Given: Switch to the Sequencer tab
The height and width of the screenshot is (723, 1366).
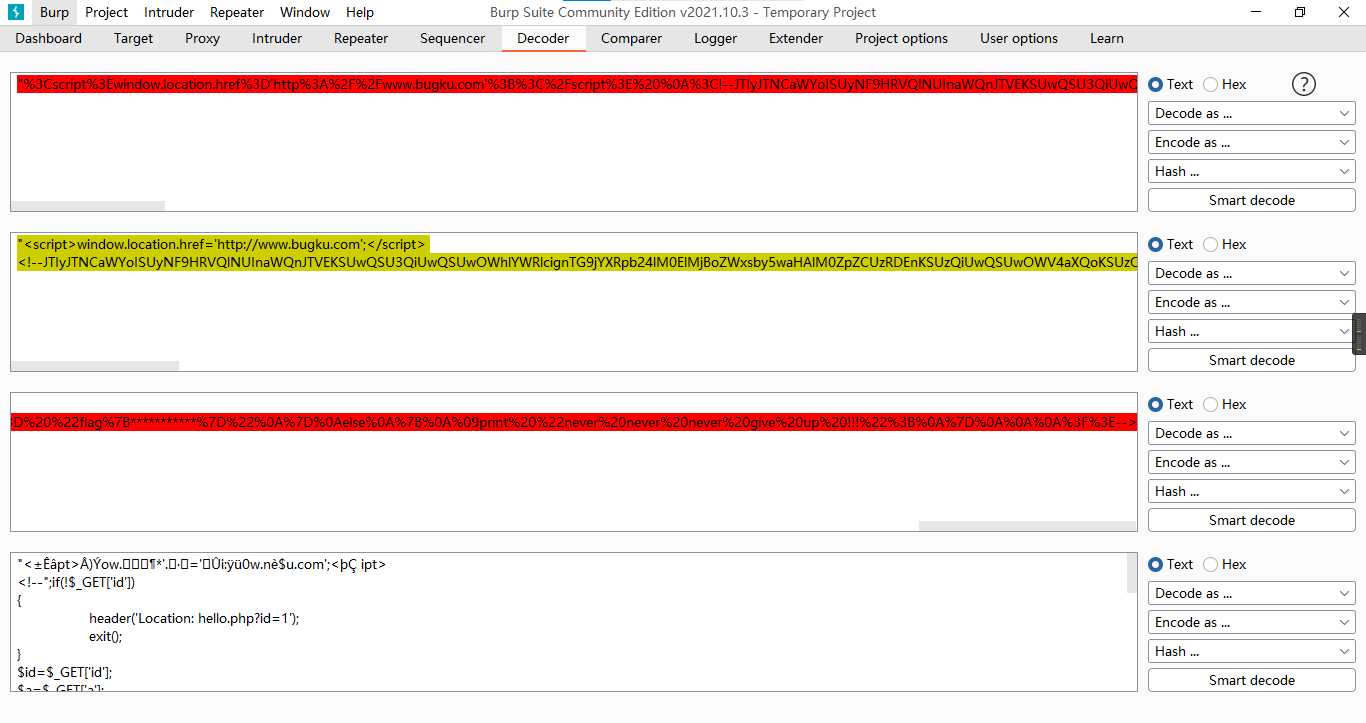Looking at the screenshot, I should pos(452,38).
